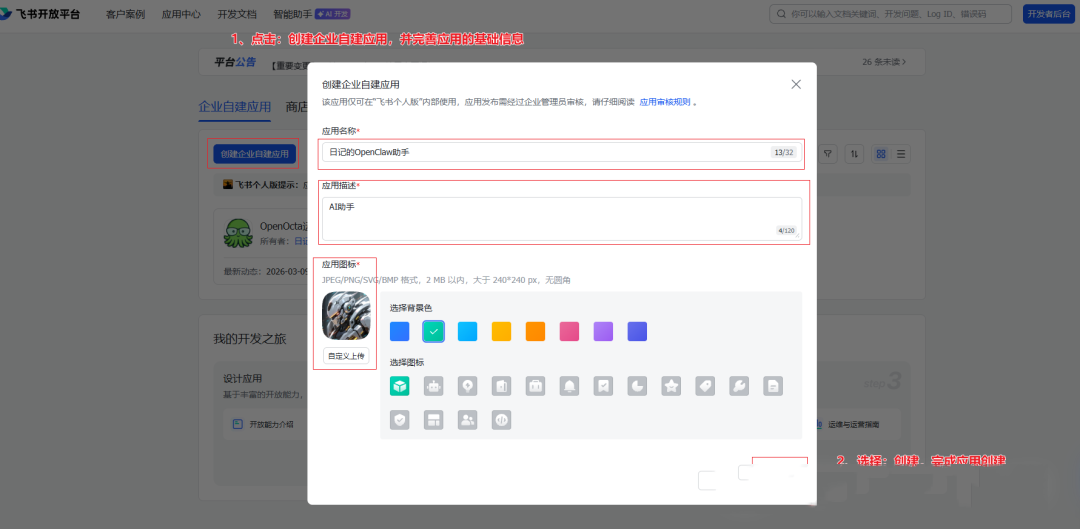The width and height of the screenshot is (1080, 529).
Task: Click the documentation search box
Action: click(891, 14)
